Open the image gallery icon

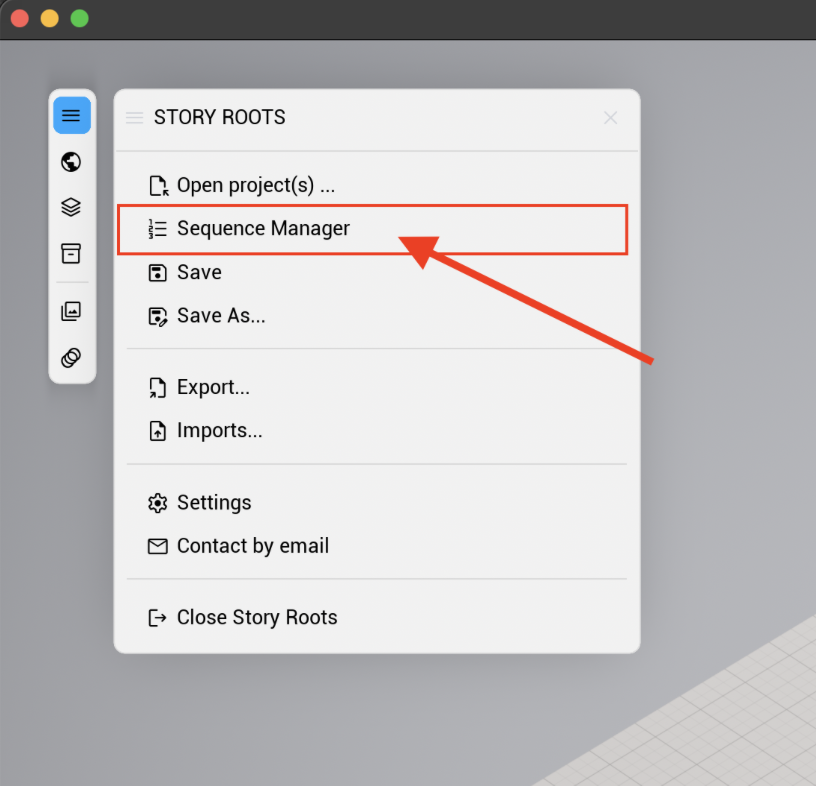pyautogui.click(x=71, y=311)
